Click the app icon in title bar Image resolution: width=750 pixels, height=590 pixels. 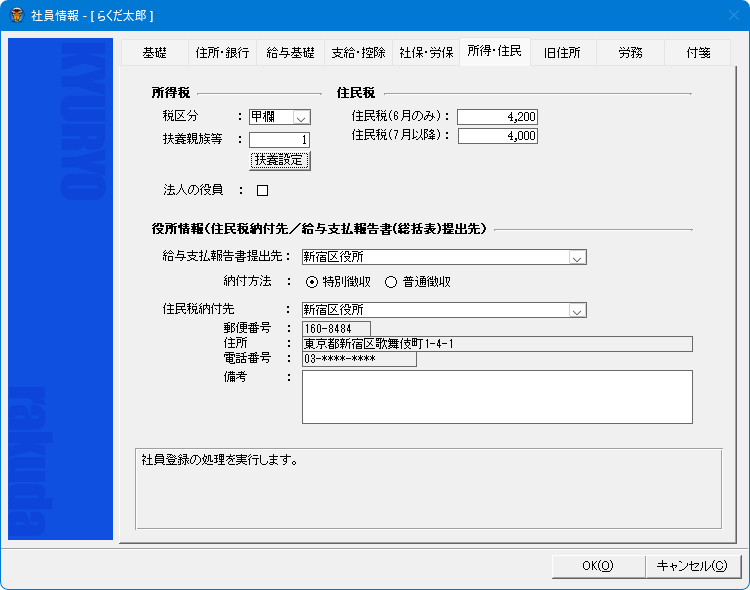pos(16,15)
